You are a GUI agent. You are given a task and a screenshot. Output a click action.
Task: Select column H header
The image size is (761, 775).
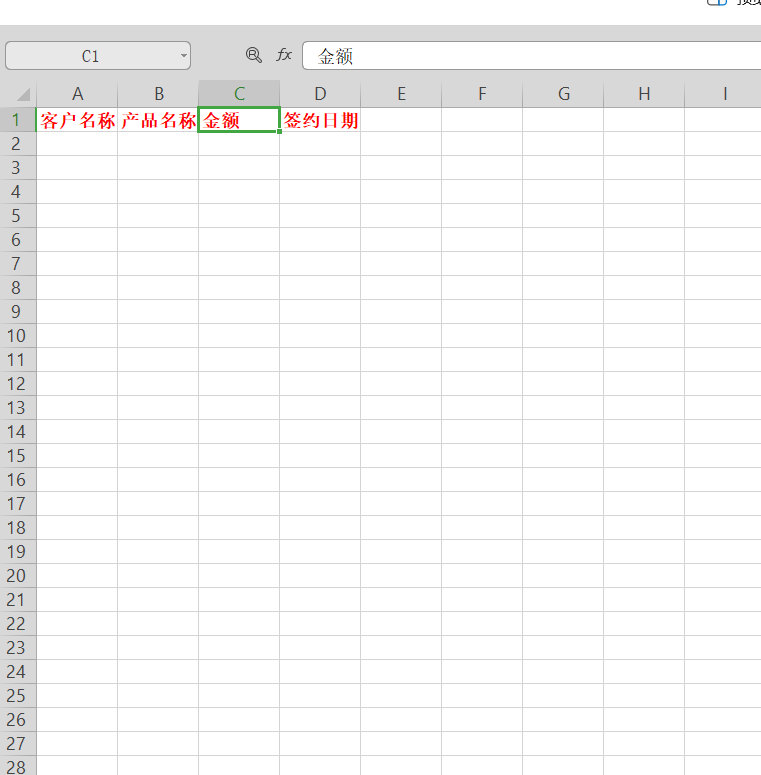point(644,94)
